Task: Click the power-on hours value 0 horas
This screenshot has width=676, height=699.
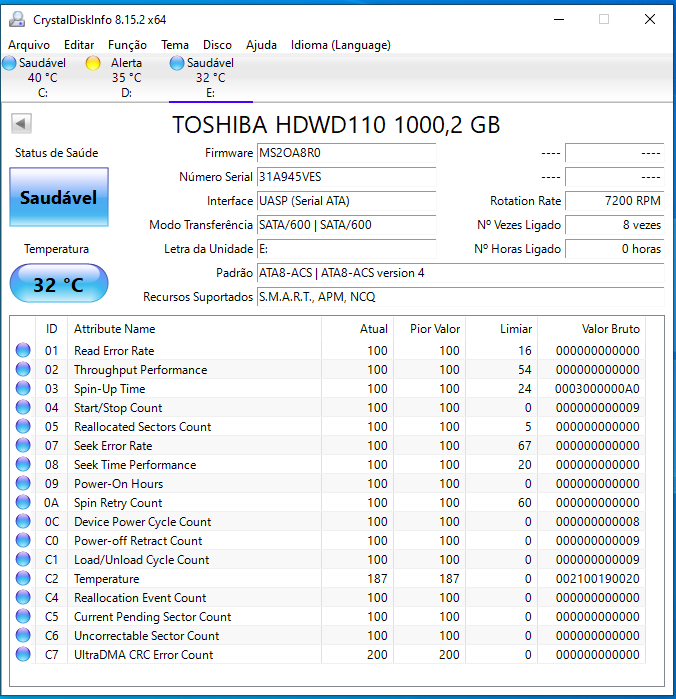Action: pyautogui.click(x=615, y=249)
